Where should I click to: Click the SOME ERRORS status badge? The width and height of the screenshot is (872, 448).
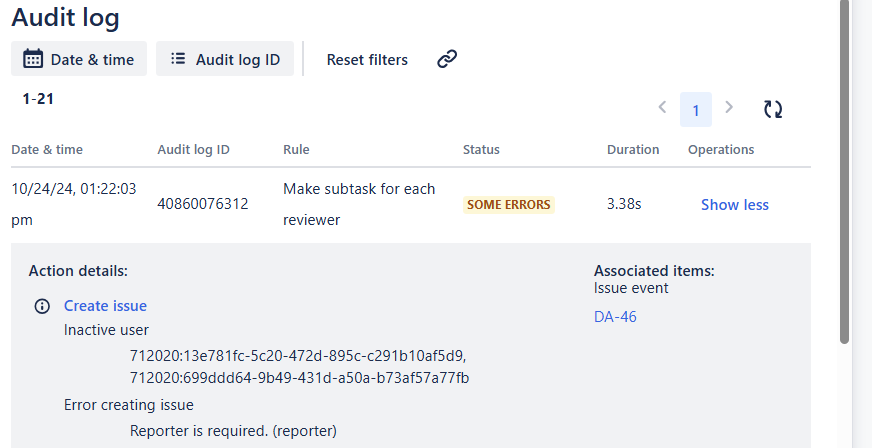click(x=508, y=205)
